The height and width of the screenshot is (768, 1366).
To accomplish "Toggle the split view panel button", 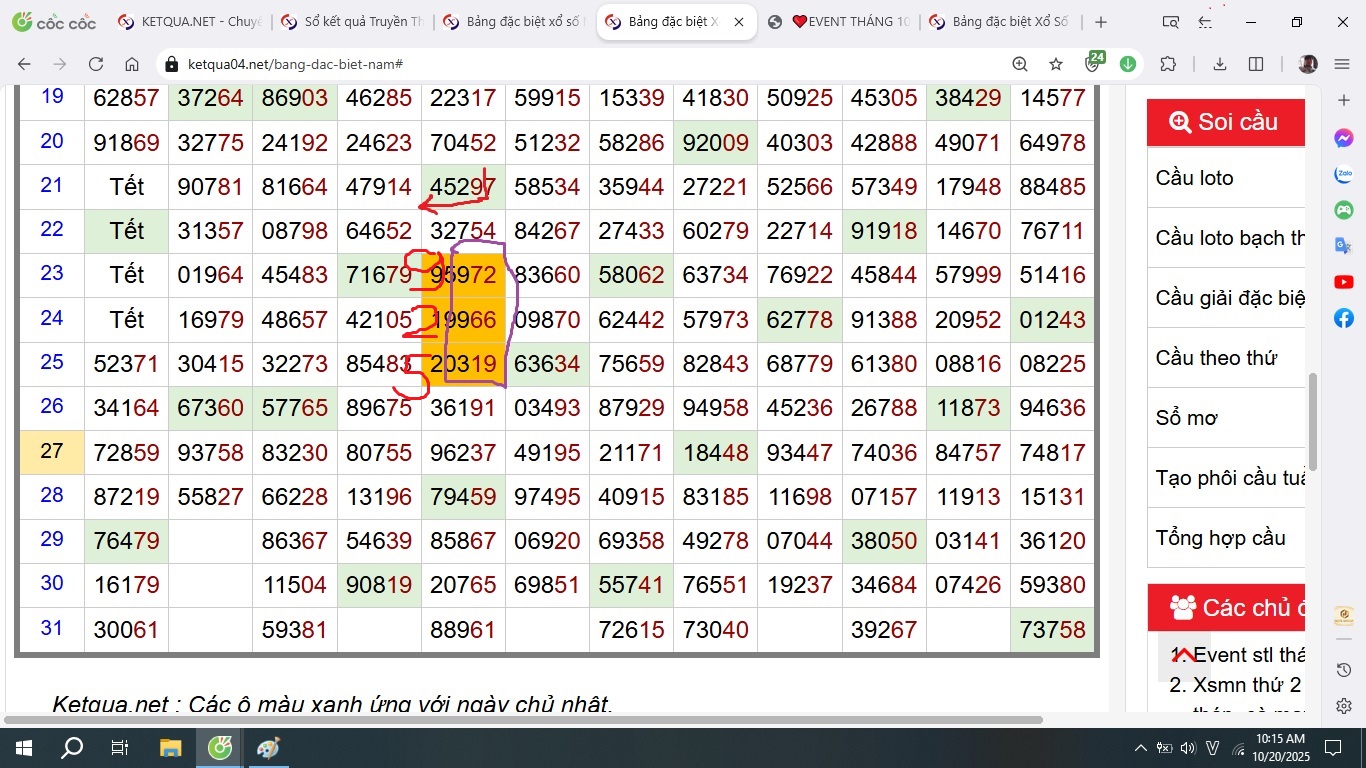I will tap(1256, 64).
